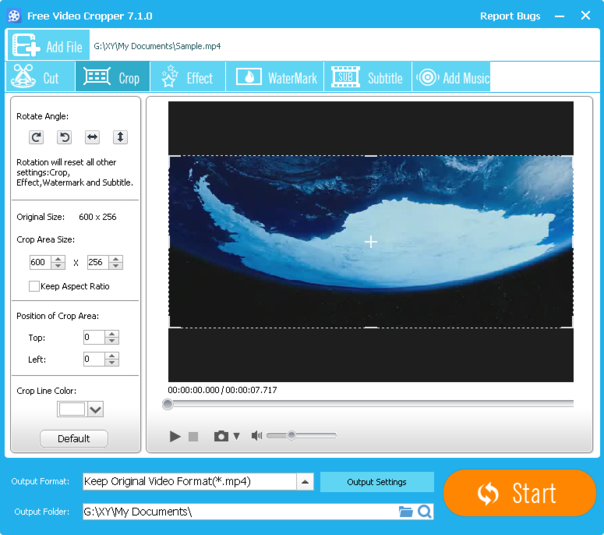Open the snapshot options dropdown arrow

pyautogui.click(x=237, y=436)
